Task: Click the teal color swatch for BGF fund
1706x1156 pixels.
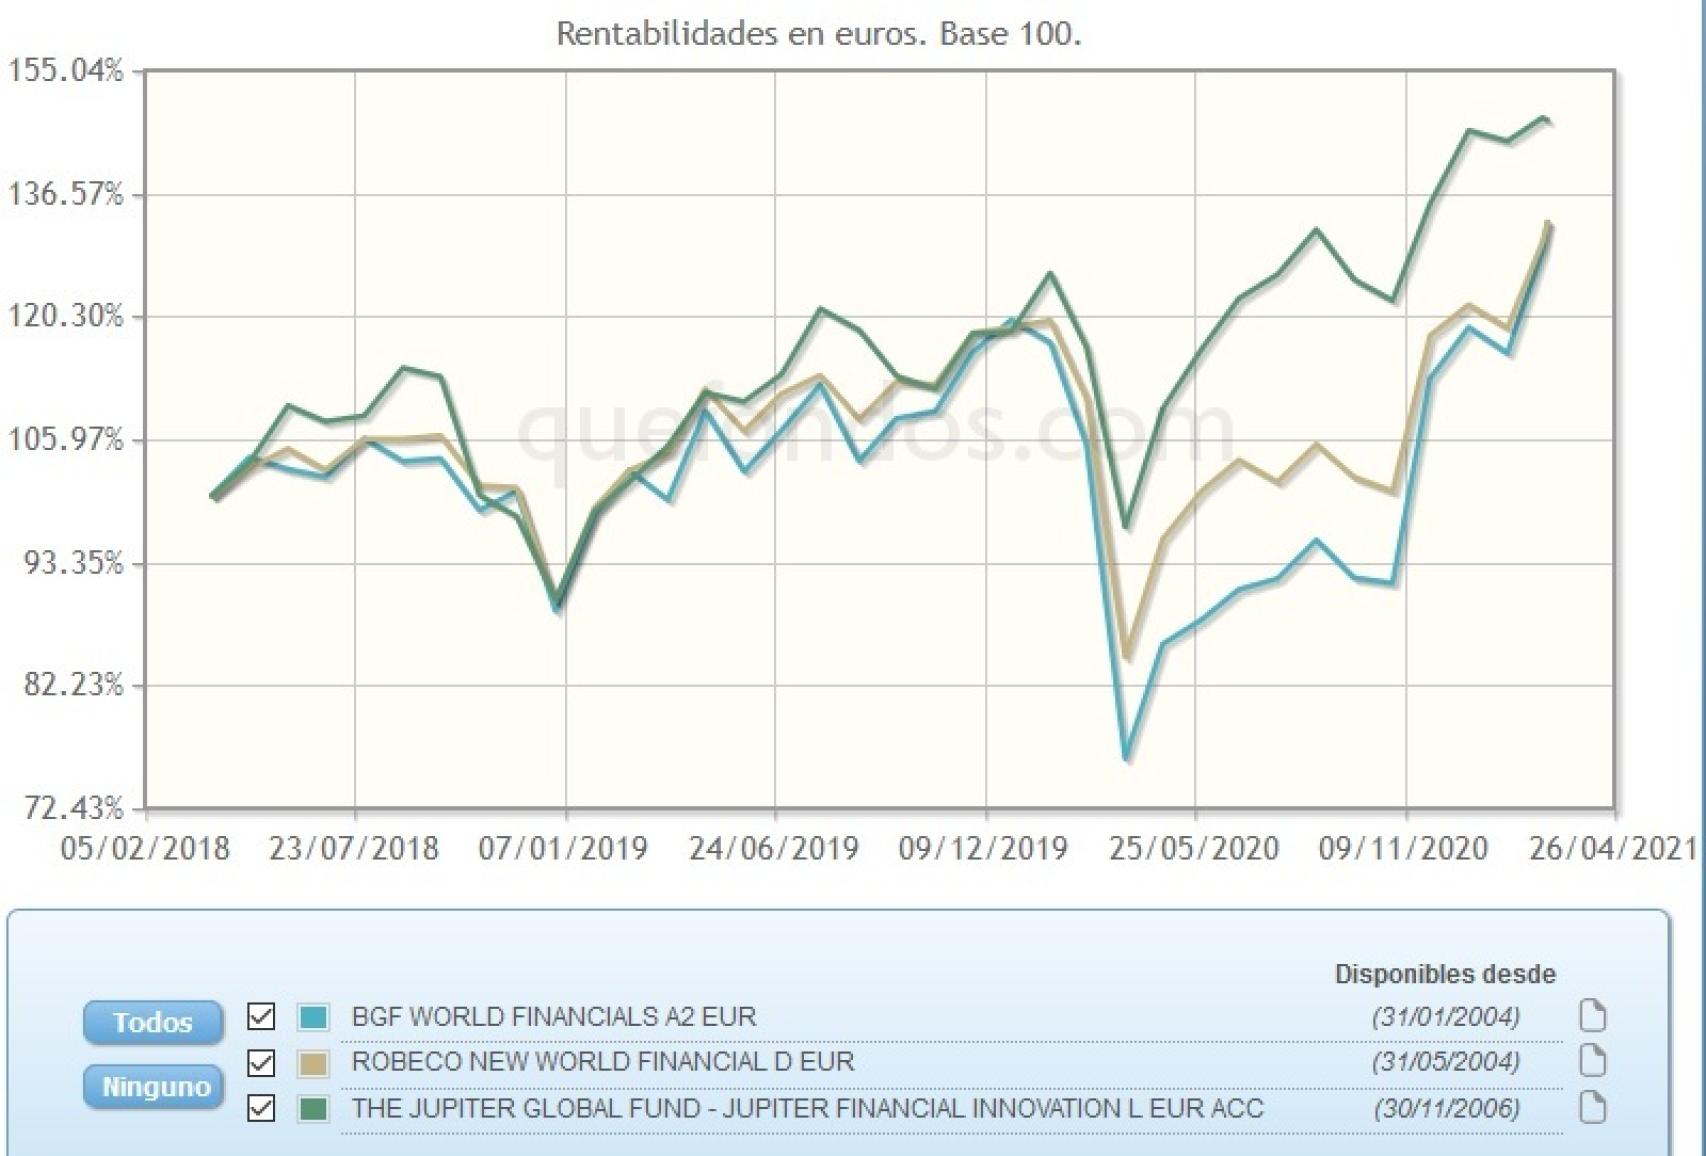Action: click(x=313, y=1017)
